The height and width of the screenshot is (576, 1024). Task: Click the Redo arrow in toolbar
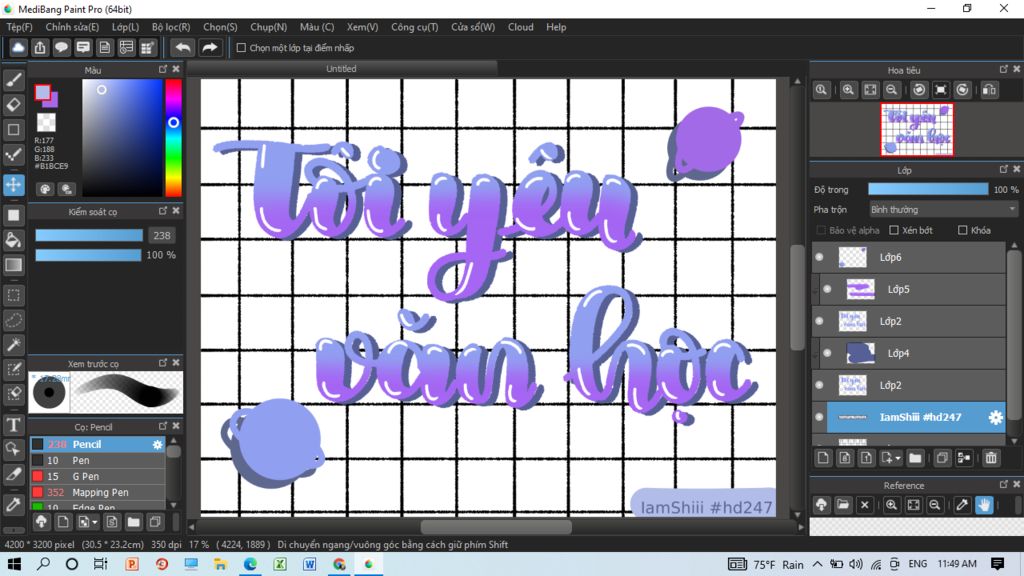click(210, 48)
